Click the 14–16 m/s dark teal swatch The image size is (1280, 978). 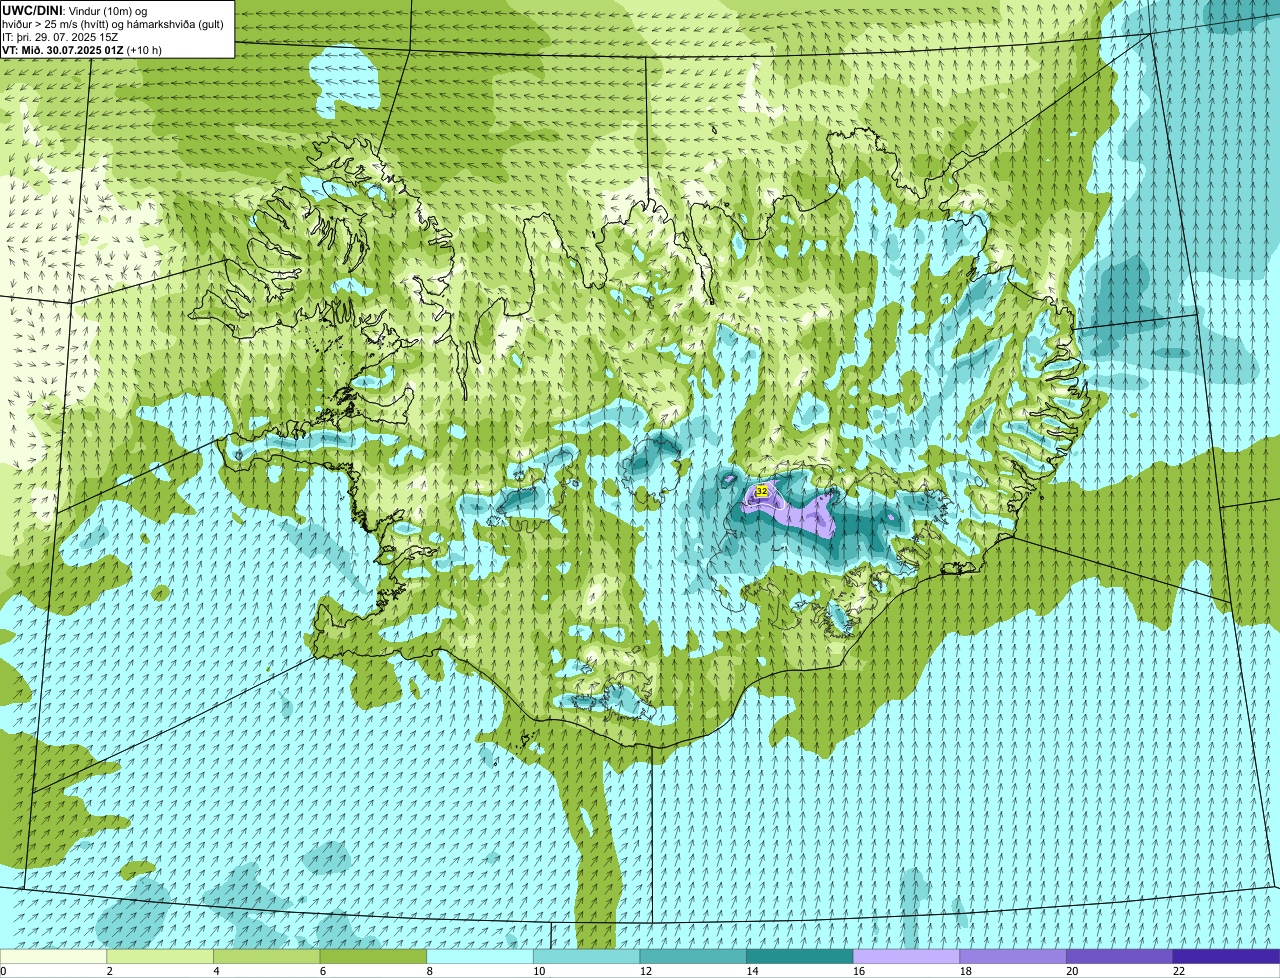(800, 956)
